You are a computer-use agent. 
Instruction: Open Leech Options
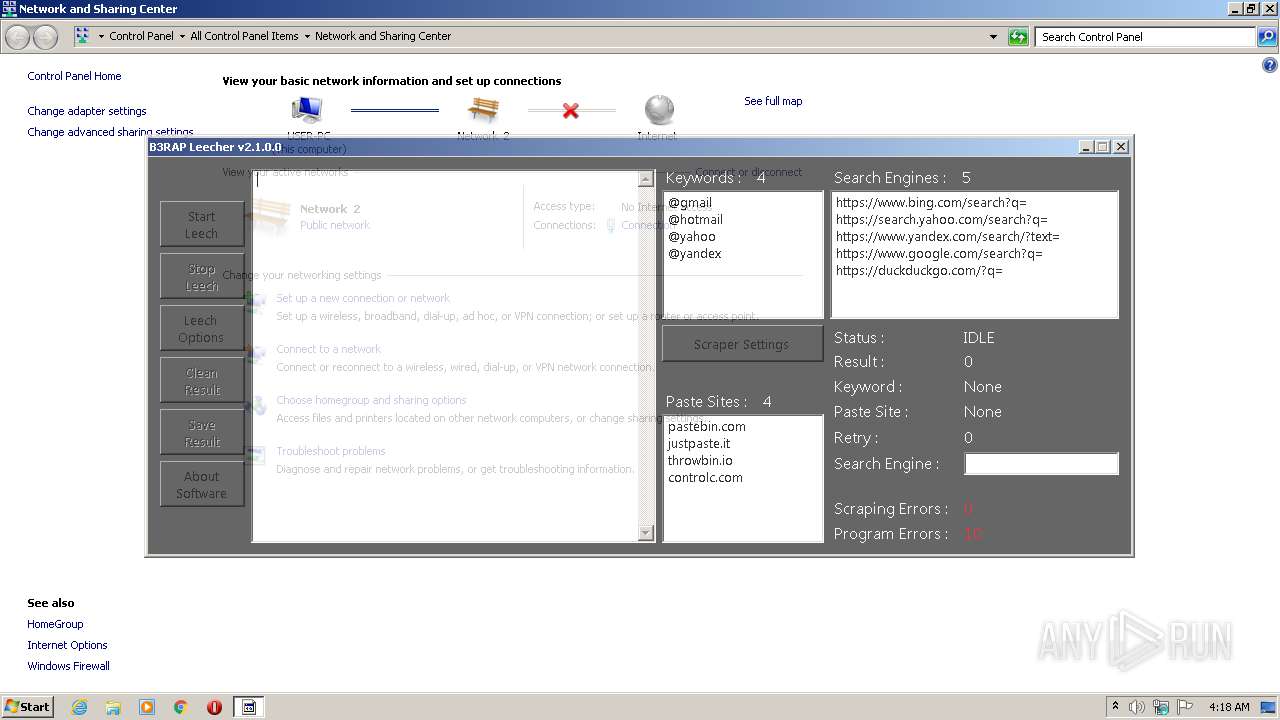coord(202,328)
